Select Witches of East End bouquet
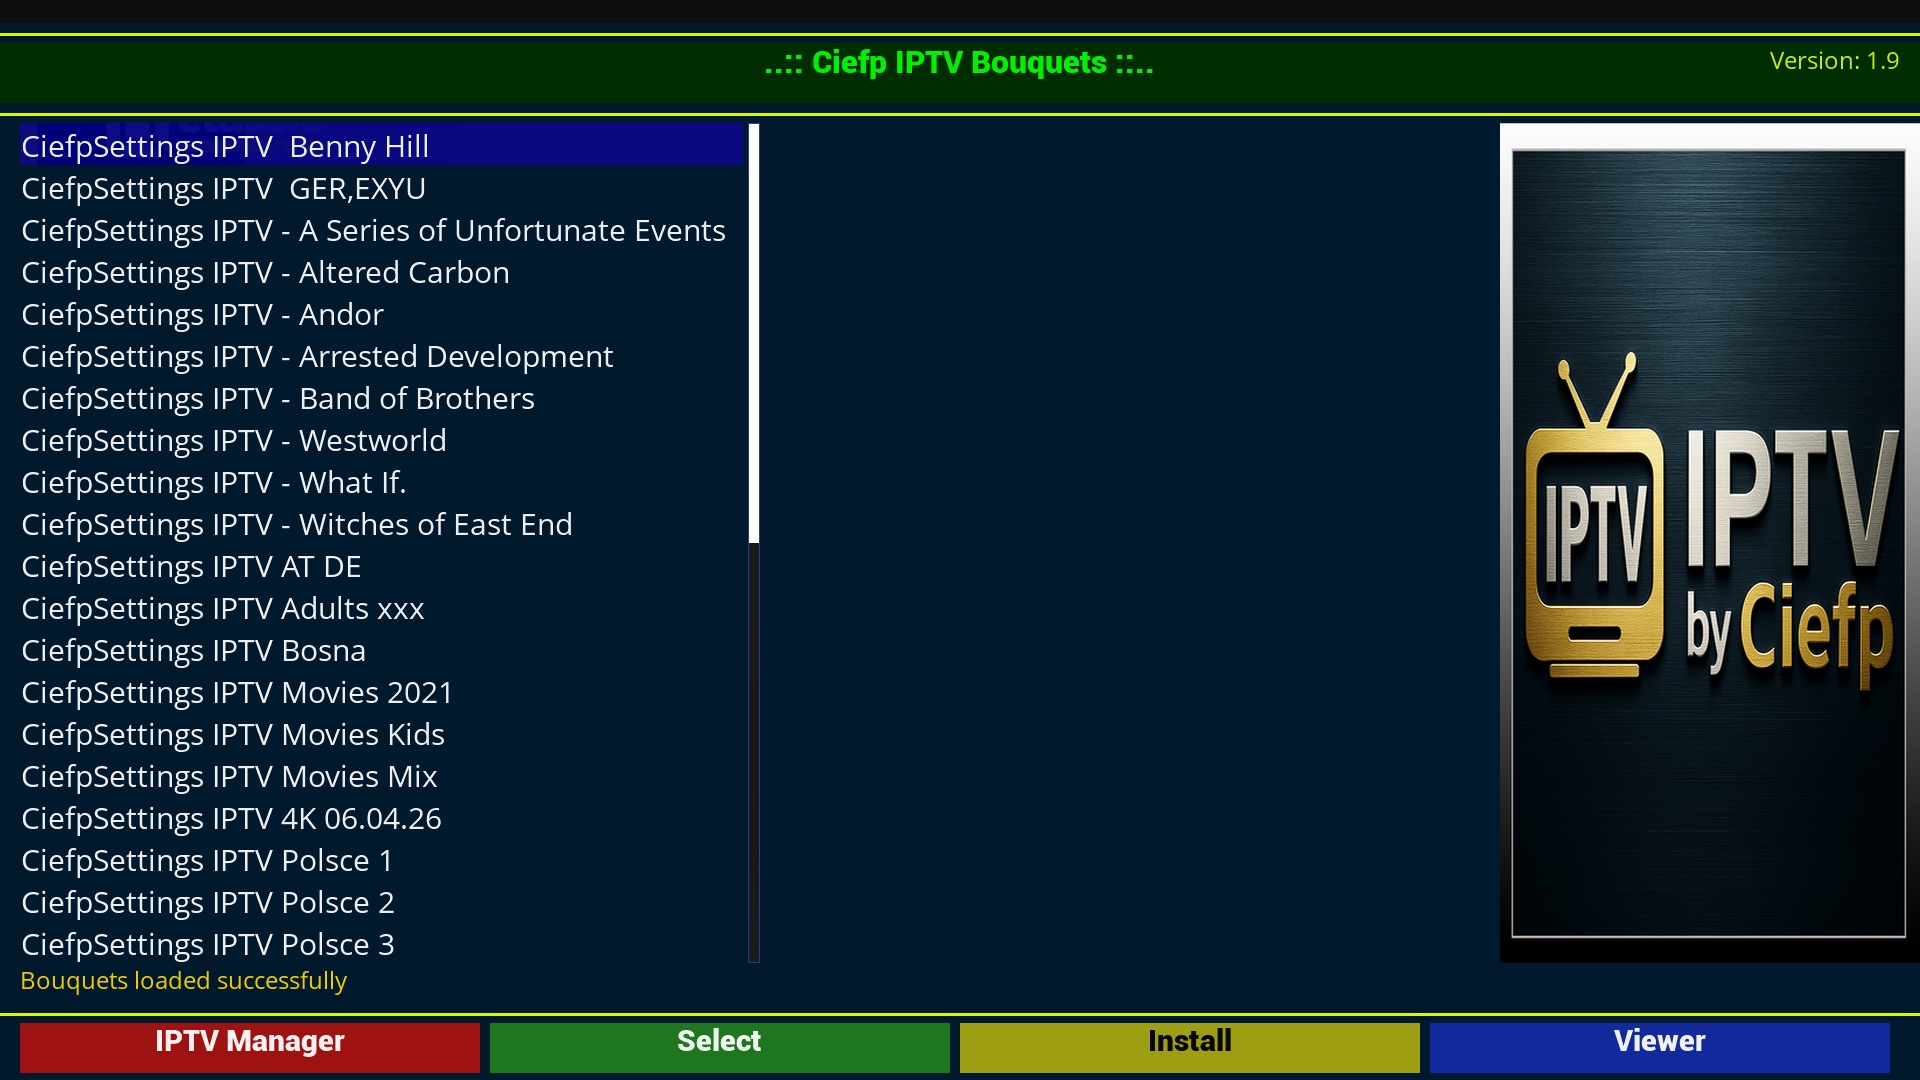 [x=381, y=524]
